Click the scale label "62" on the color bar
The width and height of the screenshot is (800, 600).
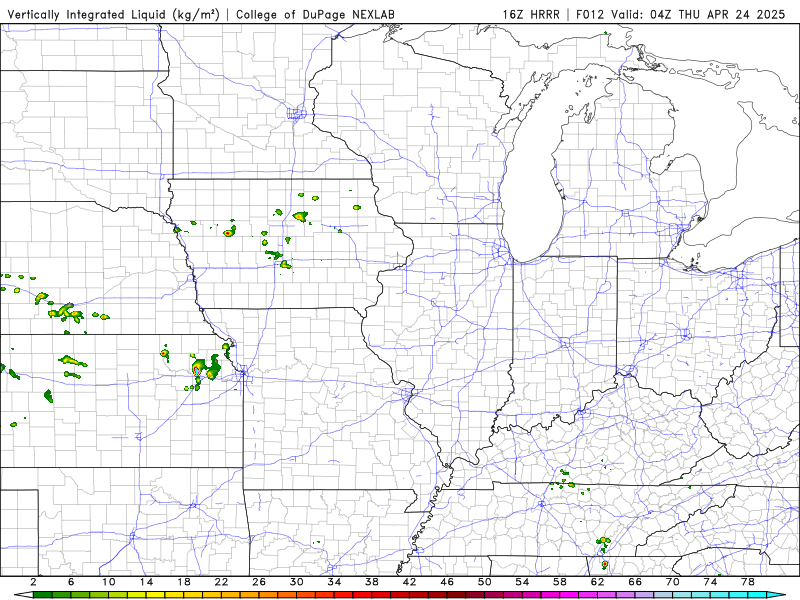coord(597,582)
